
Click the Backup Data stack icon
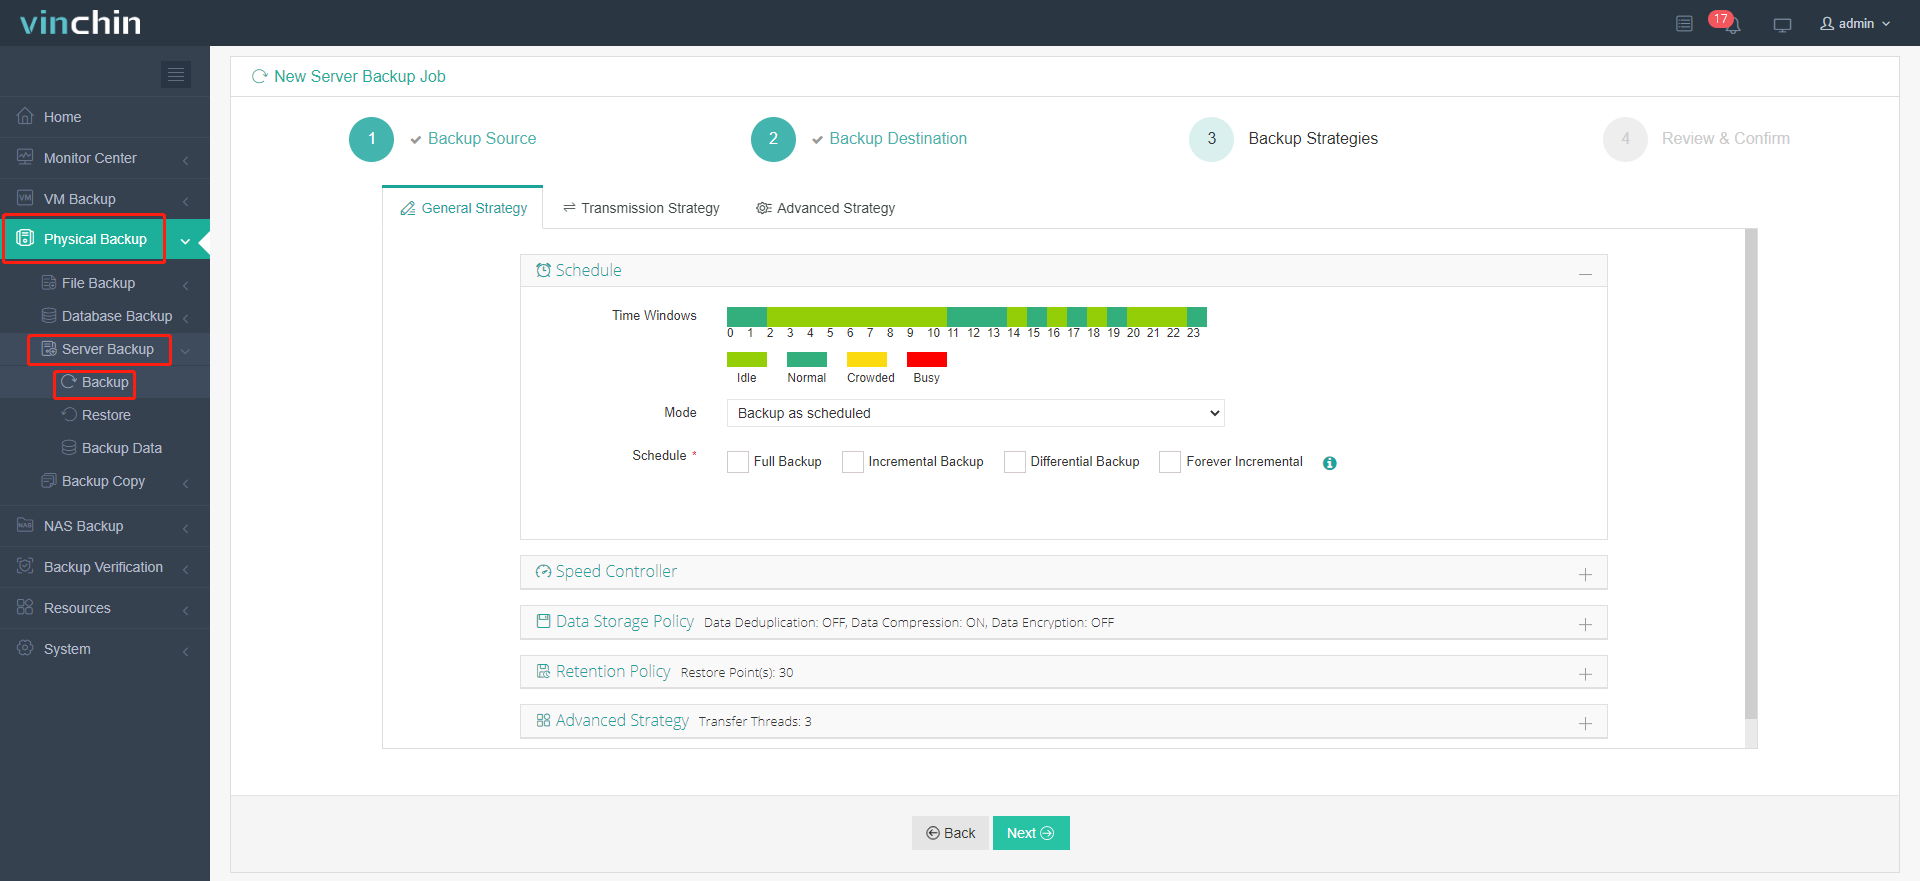[x=69, y=448]
